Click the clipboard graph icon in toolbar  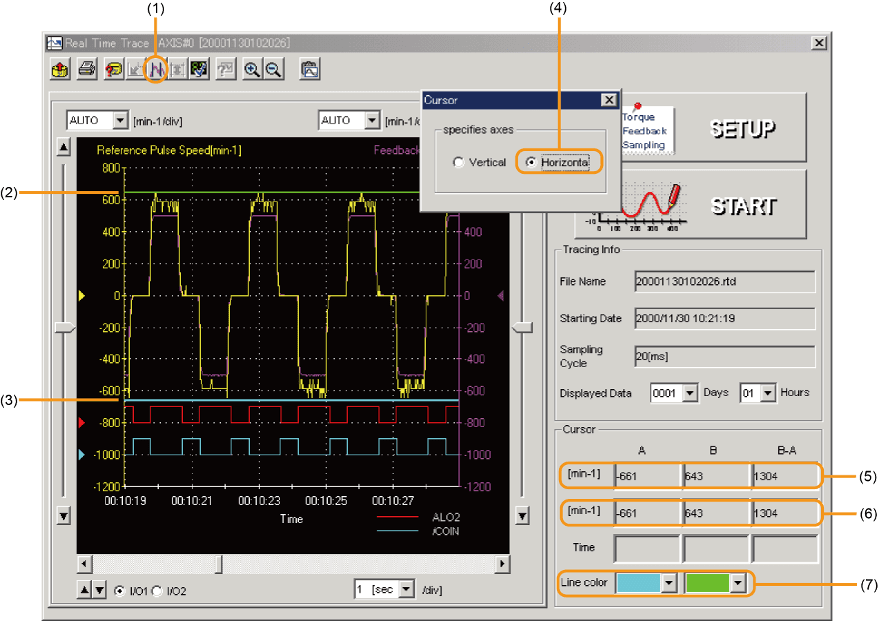coord(309,70)
